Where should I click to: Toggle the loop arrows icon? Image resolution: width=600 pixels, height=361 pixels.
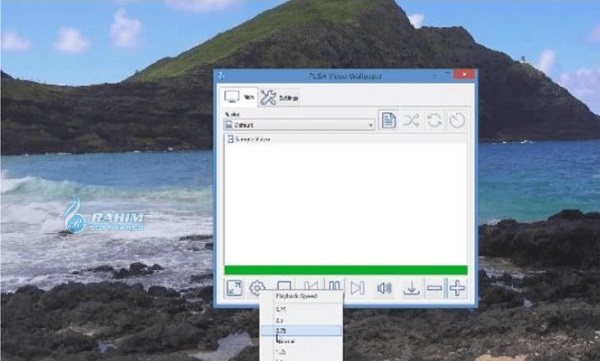tap(434, 121)
